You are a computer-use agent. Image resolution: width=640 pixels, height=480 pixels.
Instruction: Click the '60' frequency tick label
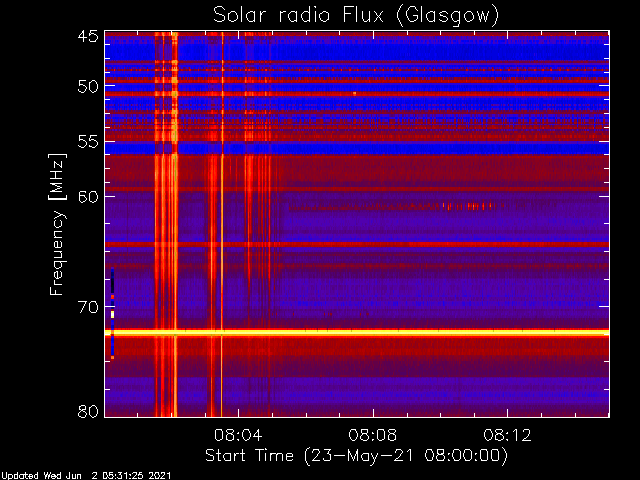tap(88, 197)
